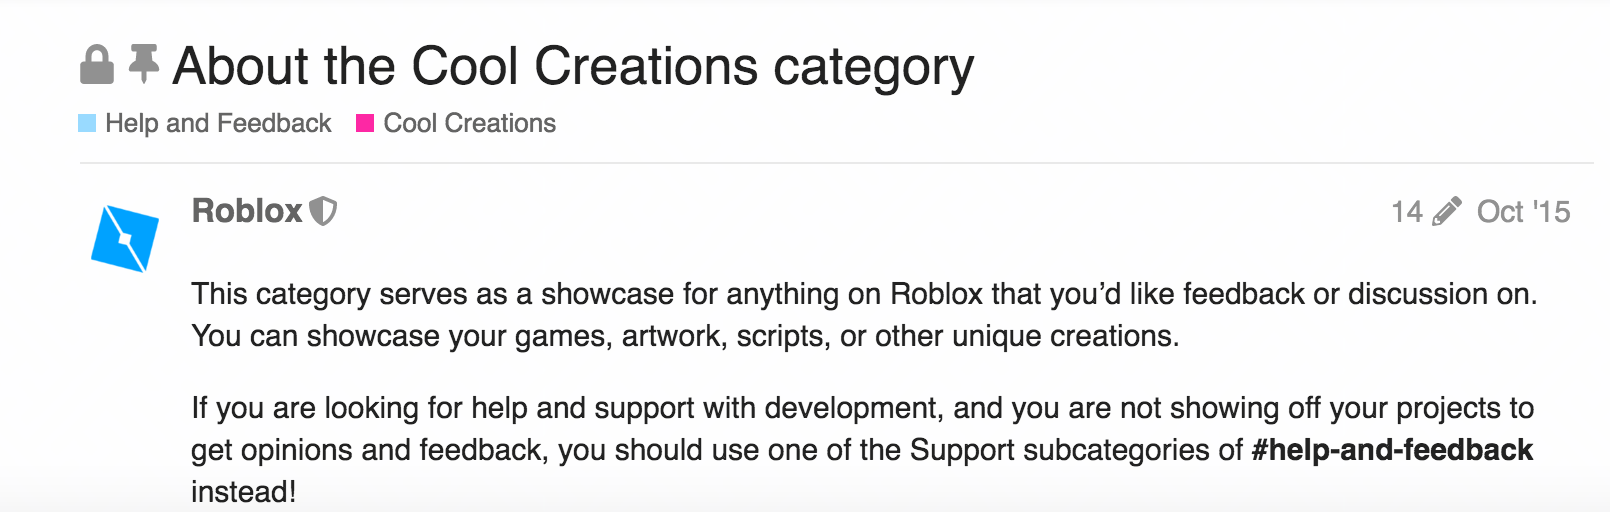Click the pink Cool Creations category square

(365, 123)
